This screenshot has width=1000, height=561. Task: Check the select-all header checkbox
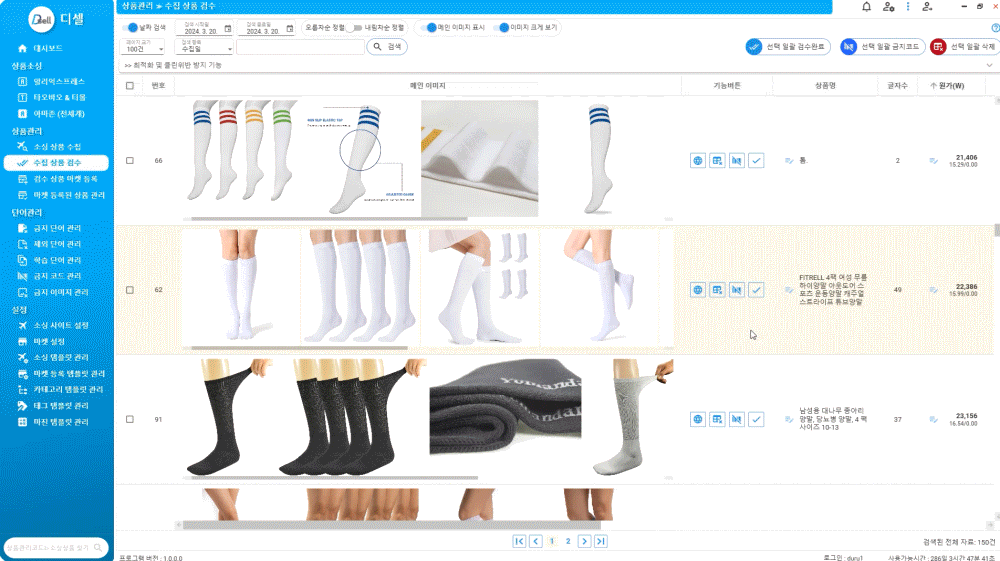point(130,85)
